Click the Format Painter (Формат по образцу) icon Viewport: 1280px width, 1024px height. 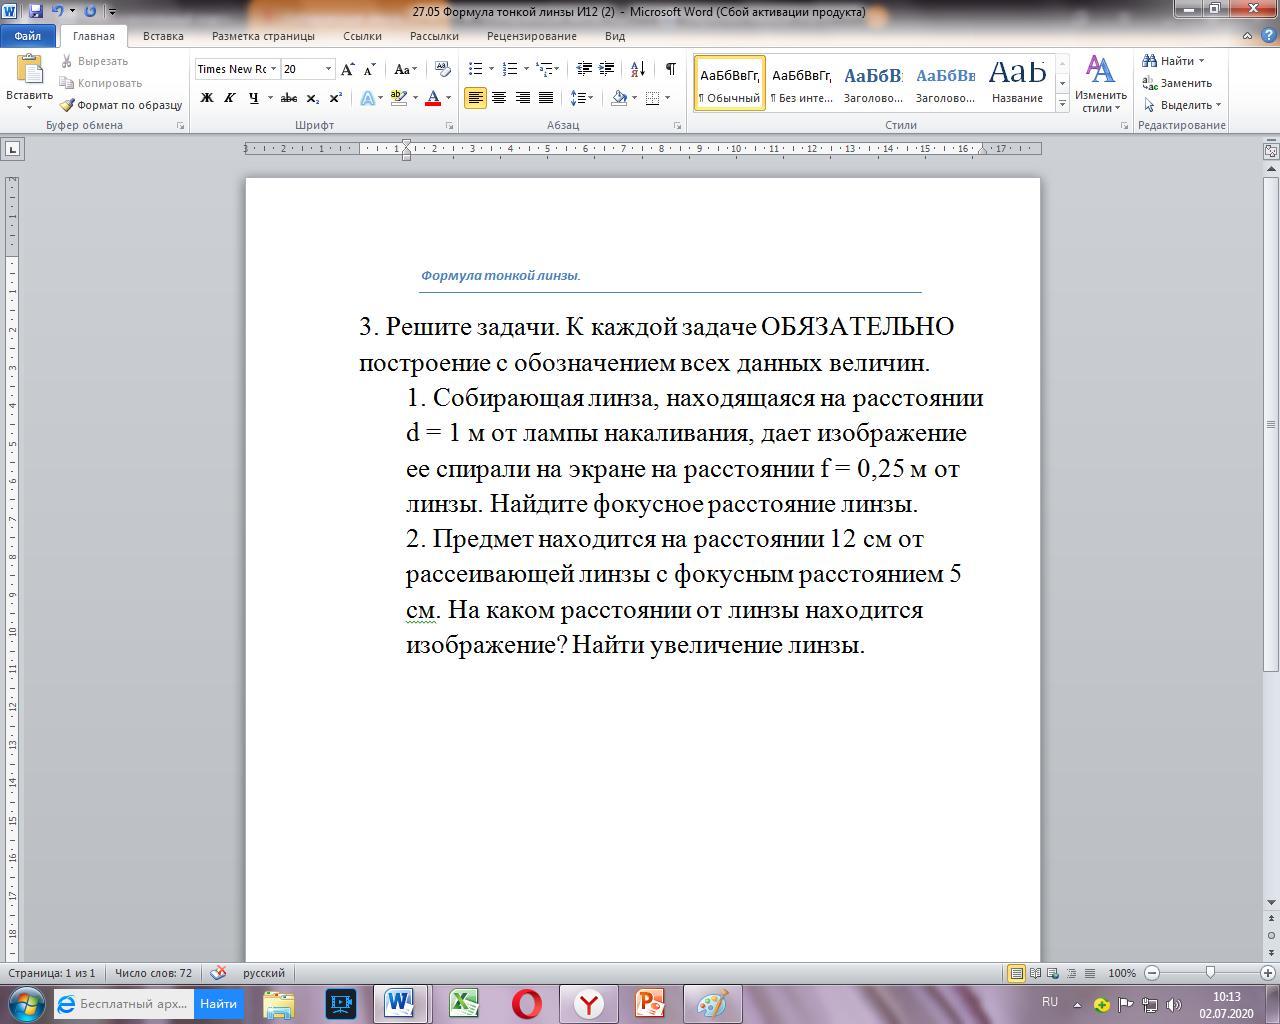(x=67, y=105)
